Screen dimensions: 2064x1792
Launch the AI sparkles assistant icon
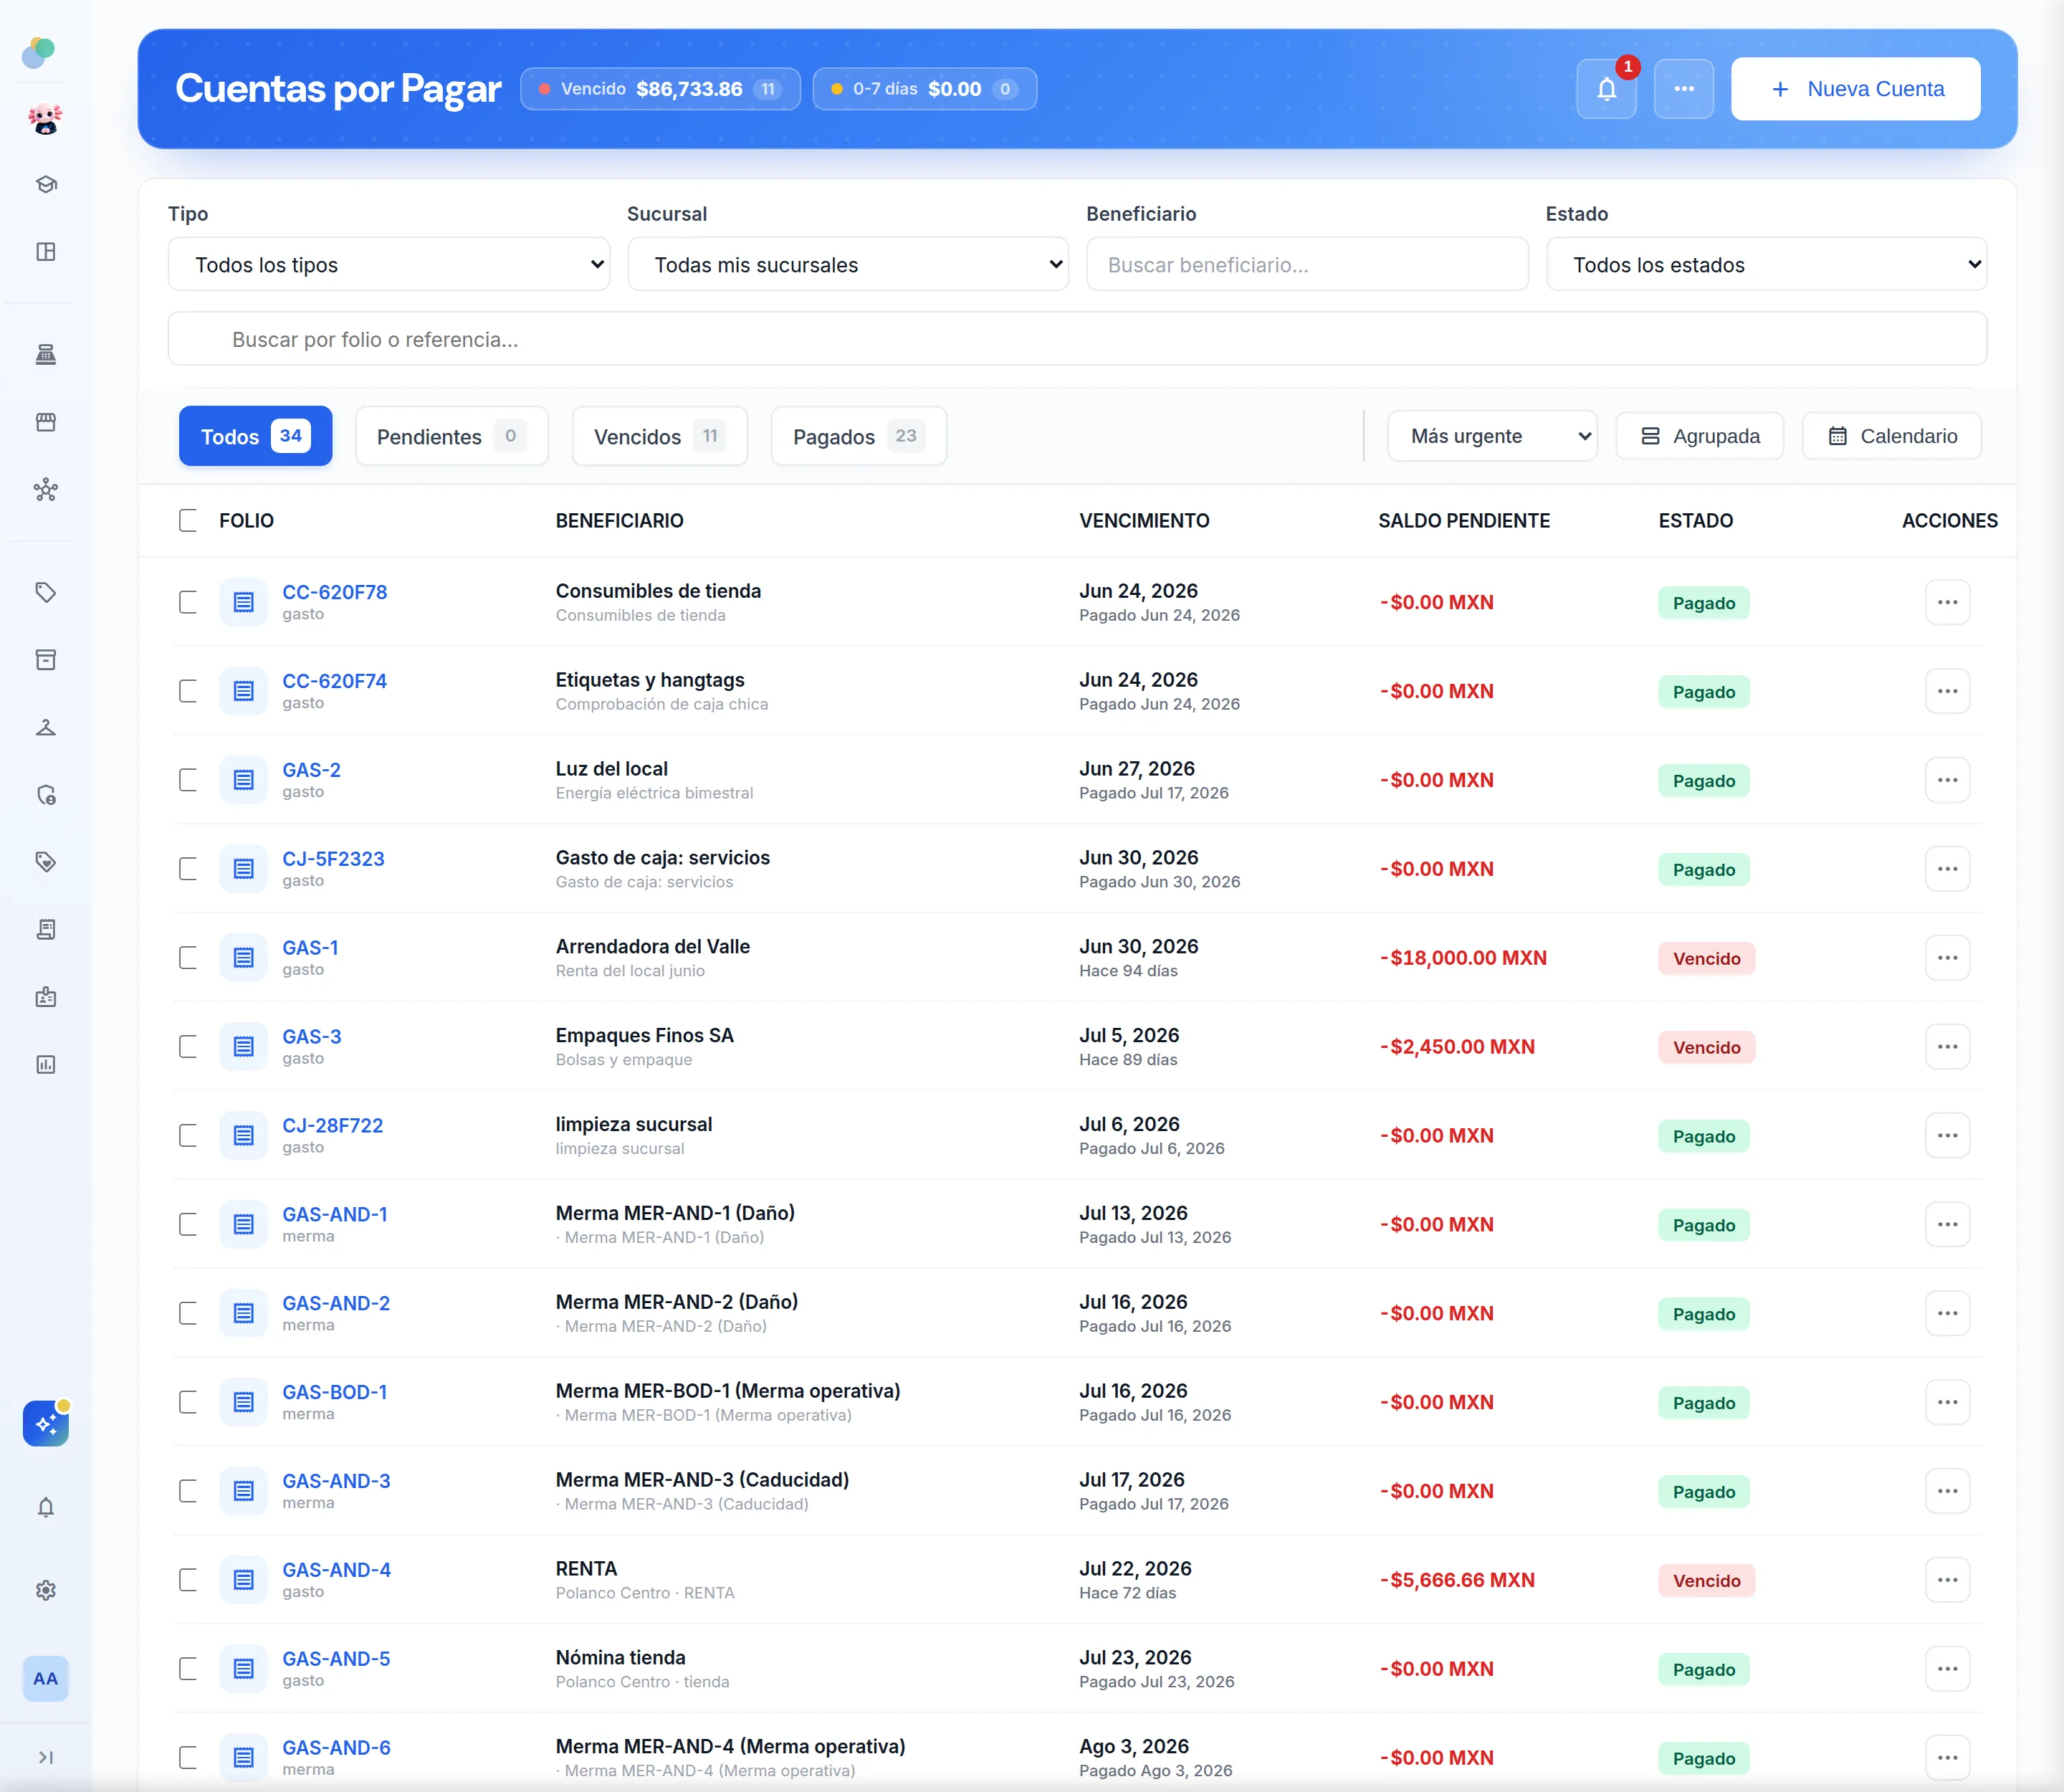point(46,1423)
